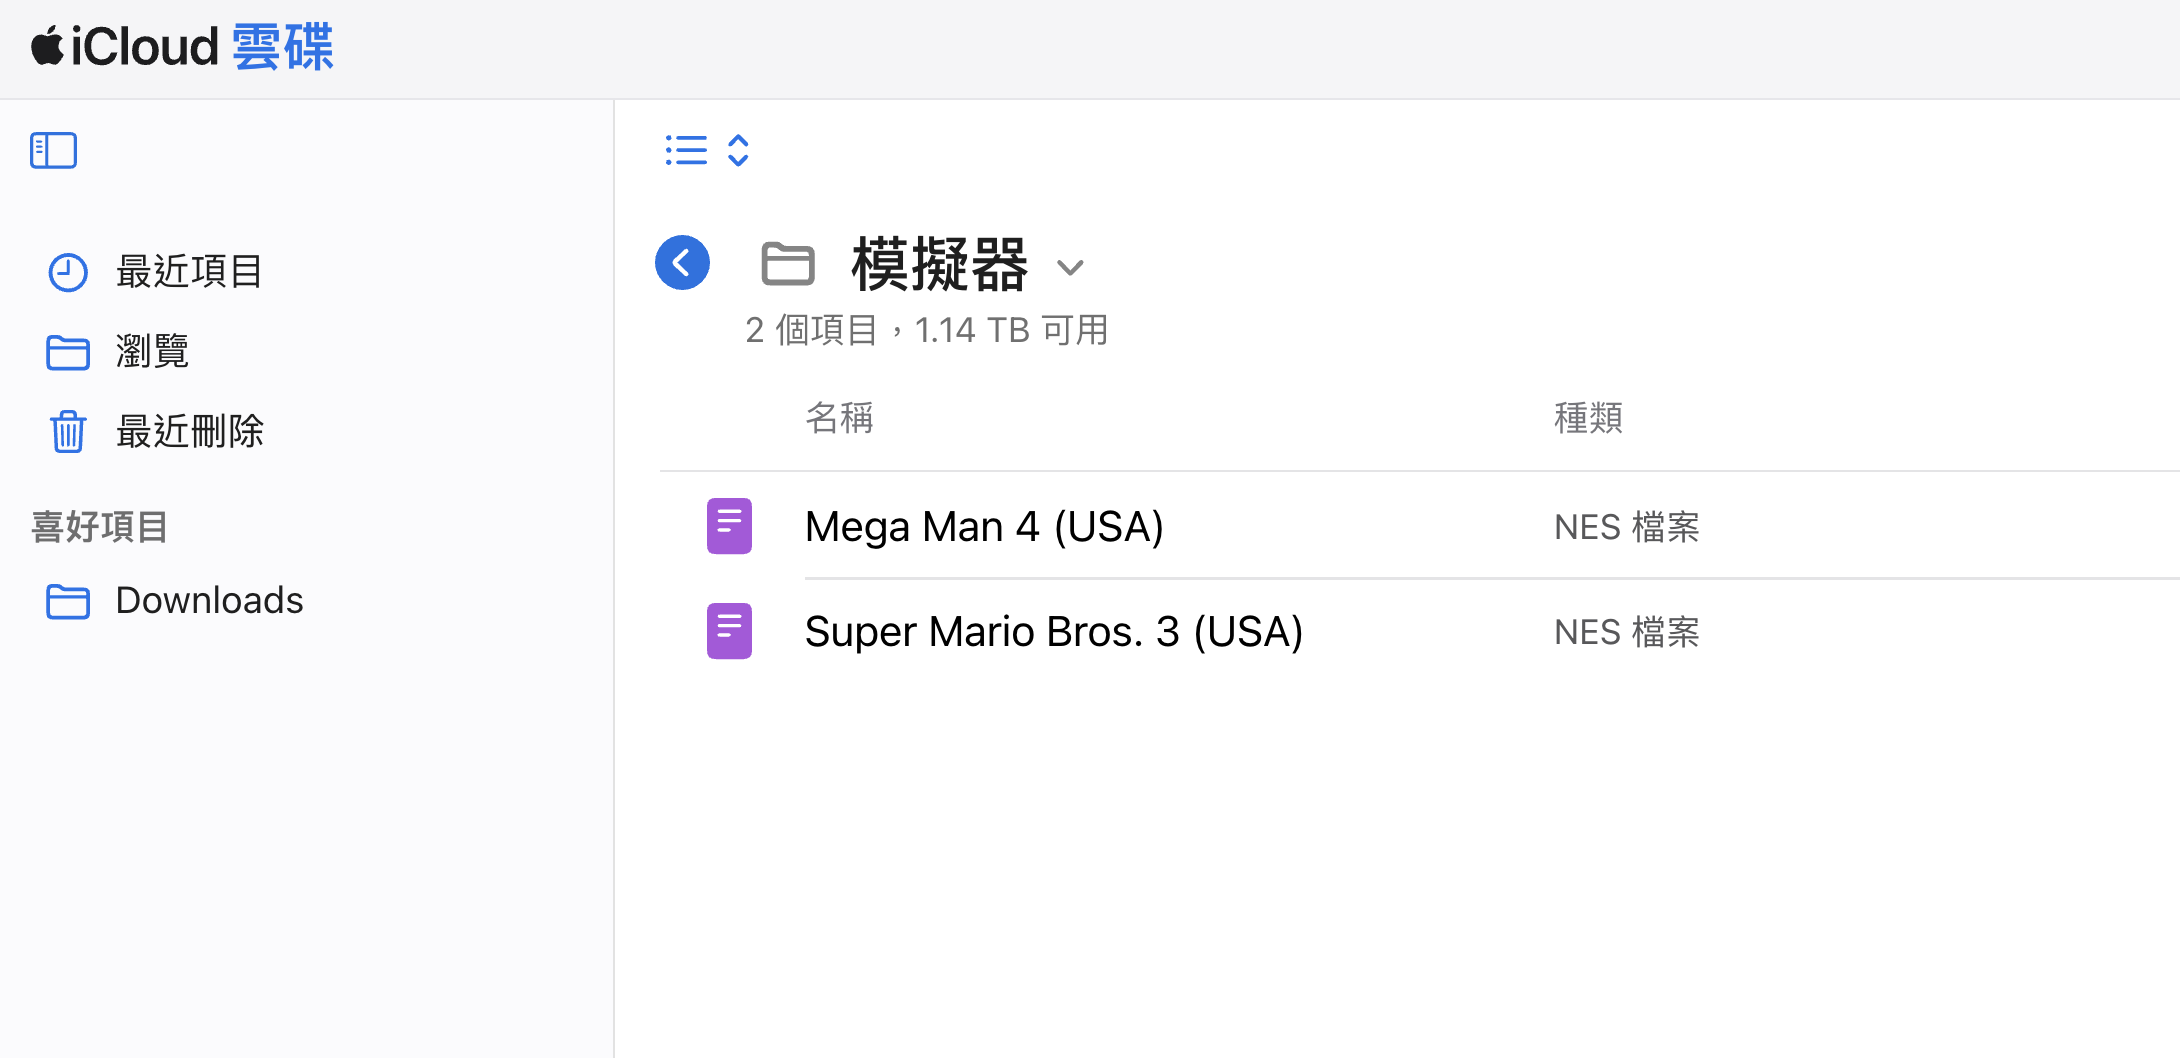Go back with the blue arrow button
Image resolution: width=2180 pixels, height=1058 pixels.
(x=682, y=263)
